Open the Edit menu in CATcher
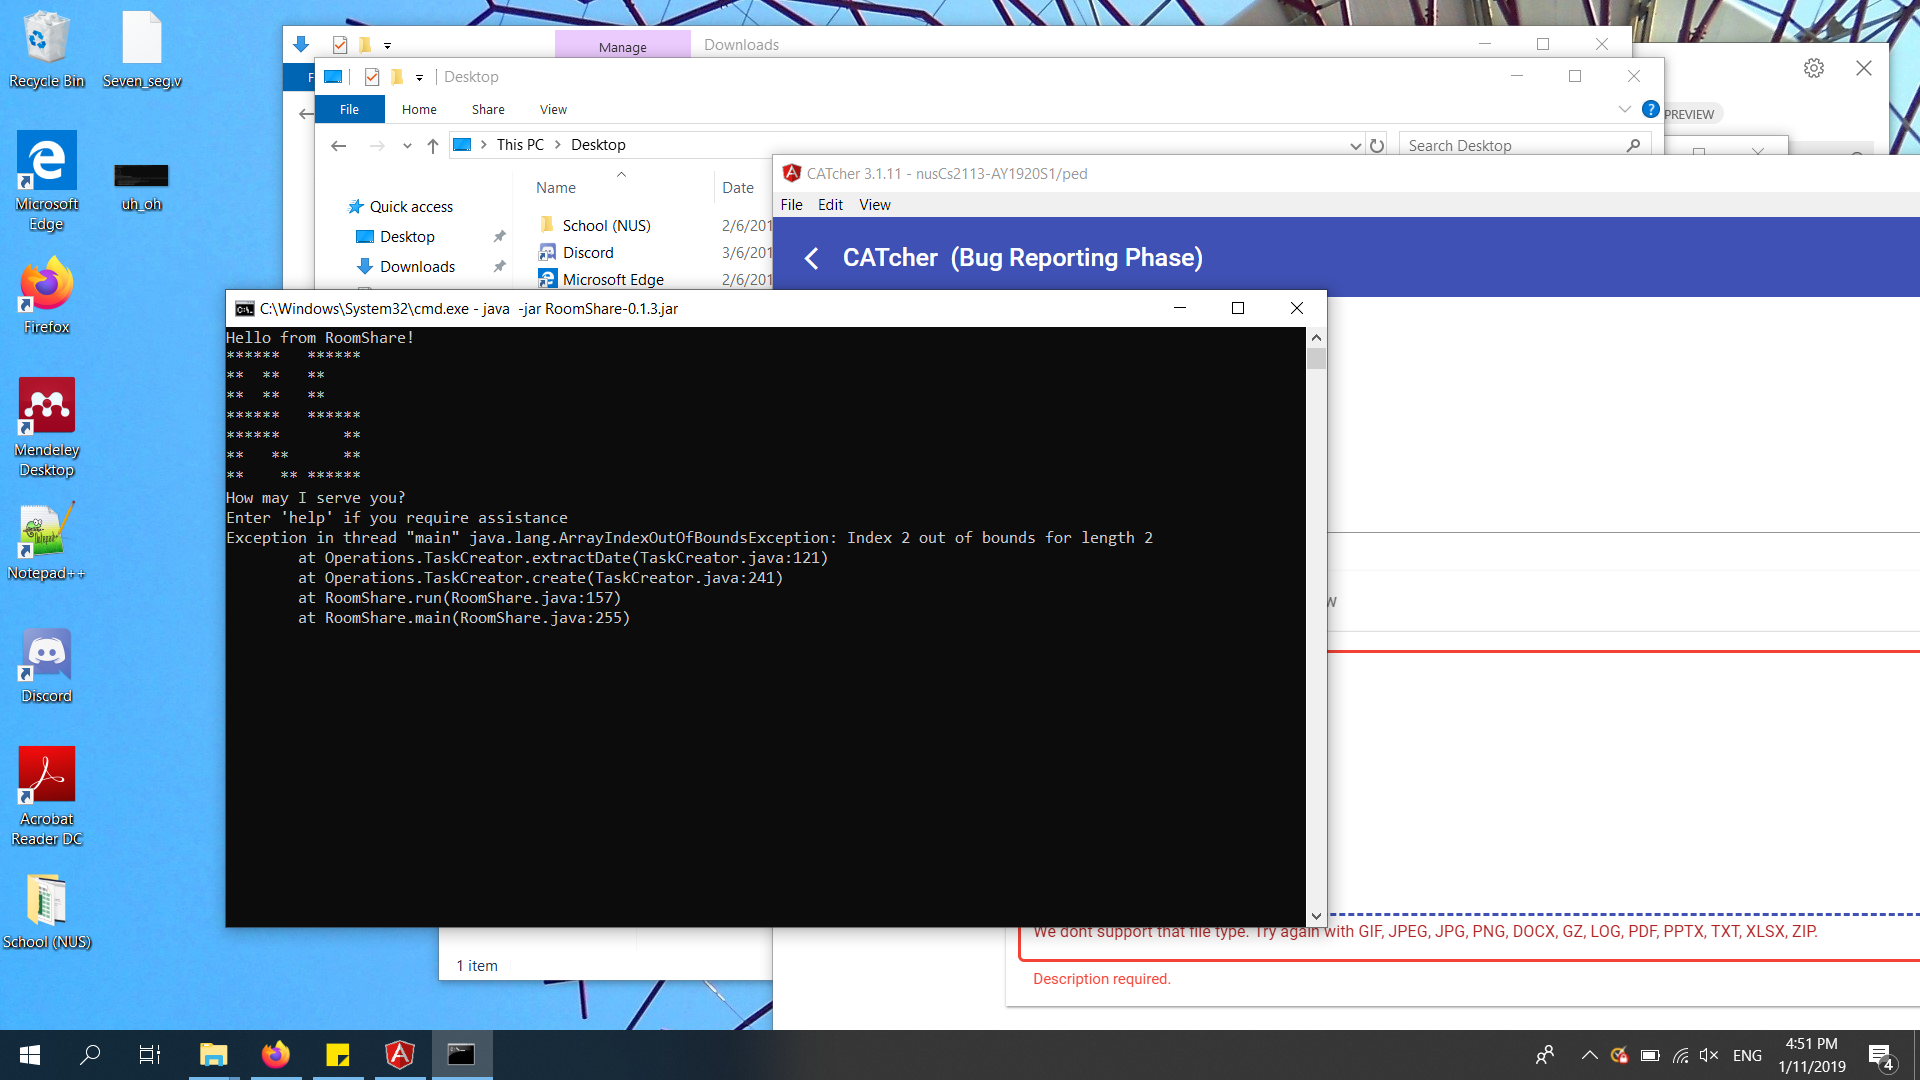Screen dimensions: 1920x1080 pyautogui.click(x=830, y=205)
